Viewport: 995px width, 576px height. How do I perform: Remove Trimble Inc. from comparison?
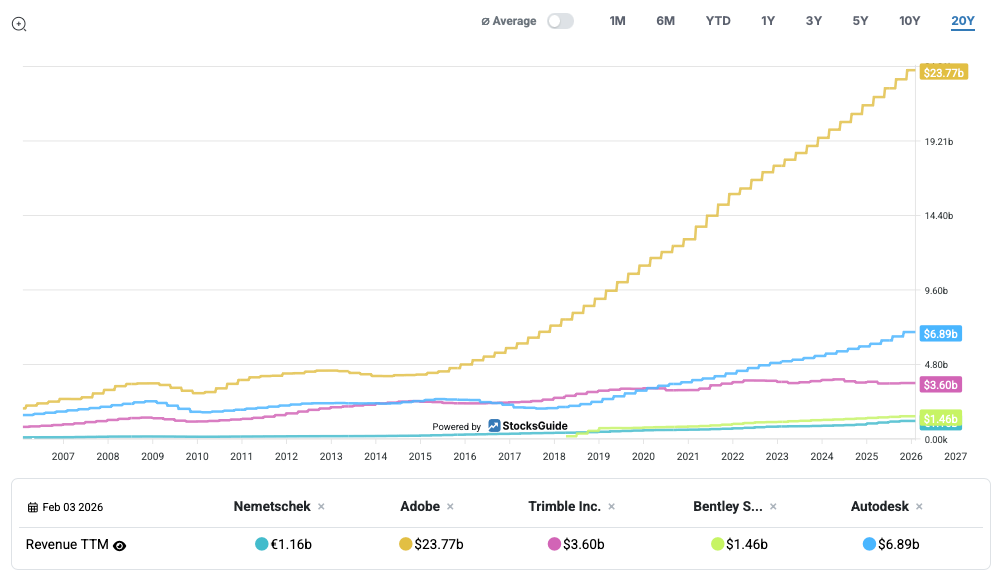pyautogui.click(x=612, y=507)
